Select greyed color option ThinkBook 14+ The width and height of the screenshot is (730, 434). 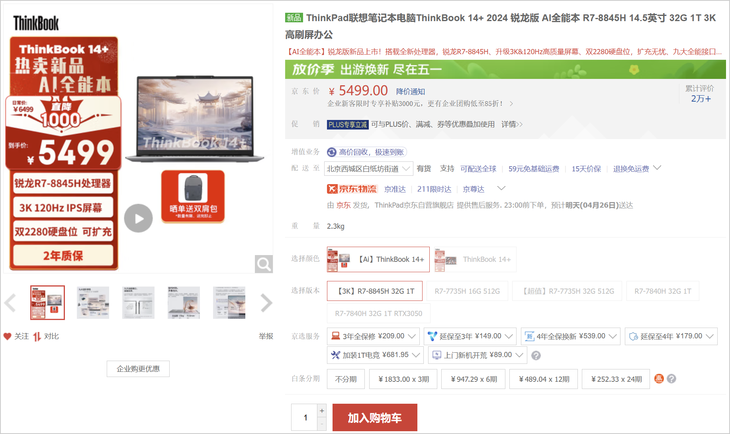coord(474,259)
